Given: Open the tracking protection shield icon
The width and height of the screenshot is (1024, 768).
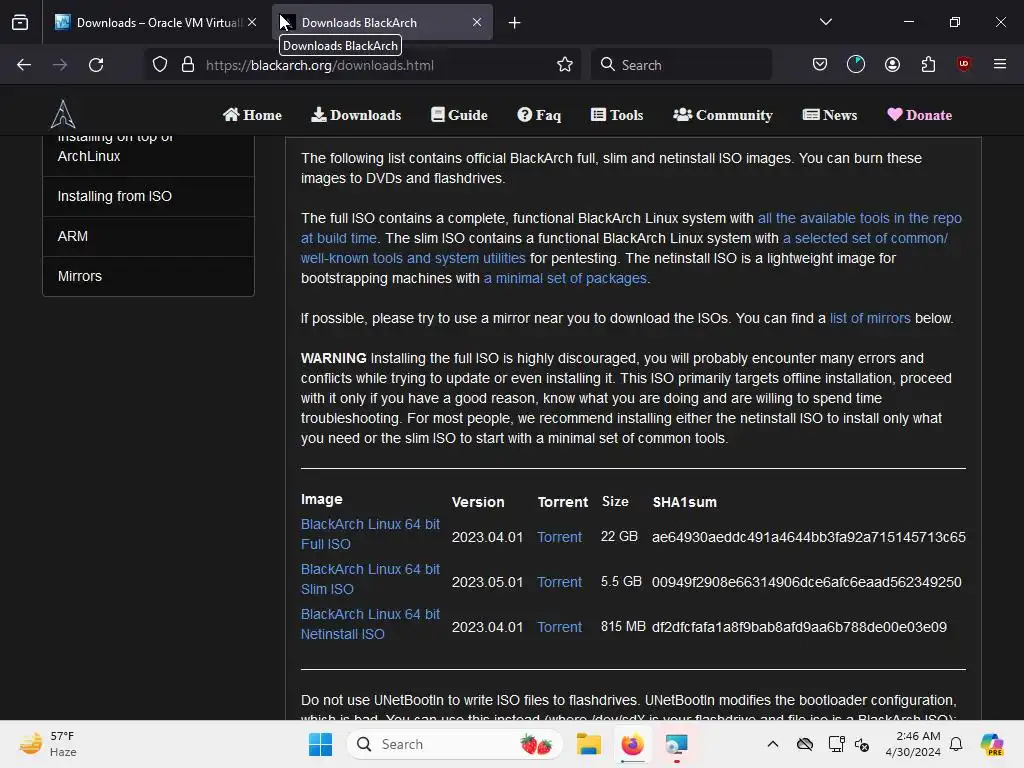Looking at the screenshot, I should point(160,65).
